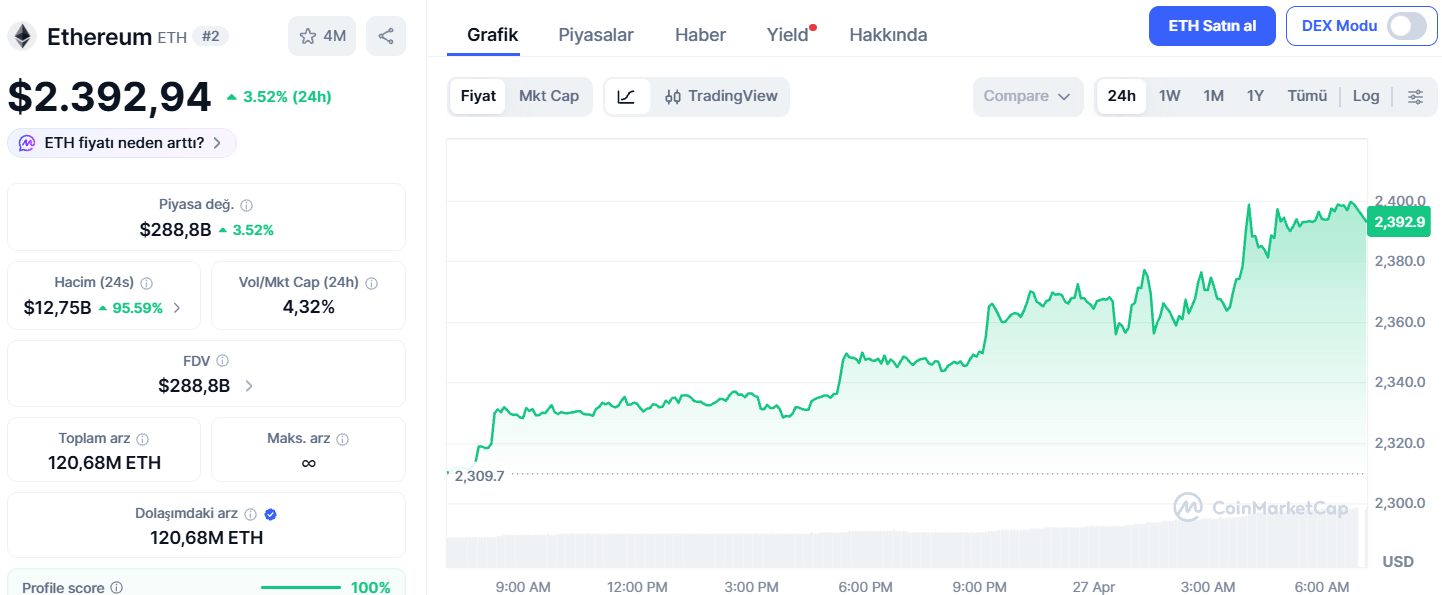Click info icon next to Dolaşımdaki arz
Viewport: 1442px width, 595px height.
click(x=250, y=514)
